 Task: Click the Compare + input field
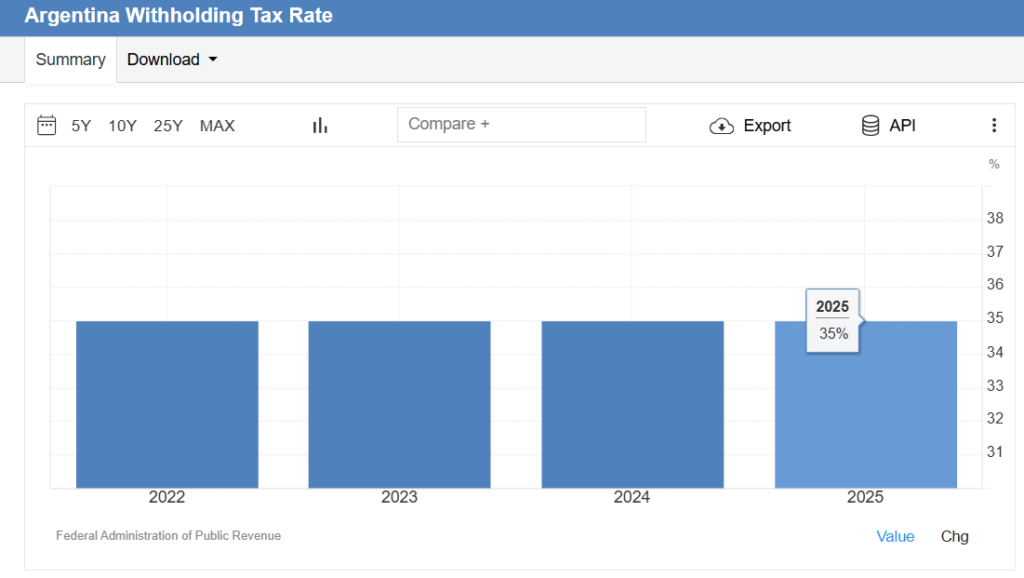pyautogui.click(x=521, y=125)
